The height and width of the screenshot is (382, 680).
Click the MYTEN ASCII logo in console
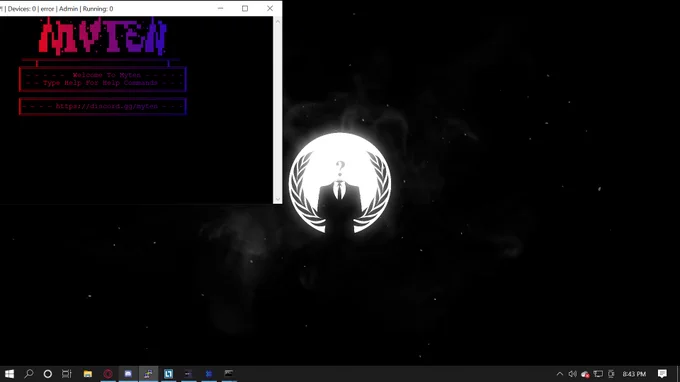(103, 36)
